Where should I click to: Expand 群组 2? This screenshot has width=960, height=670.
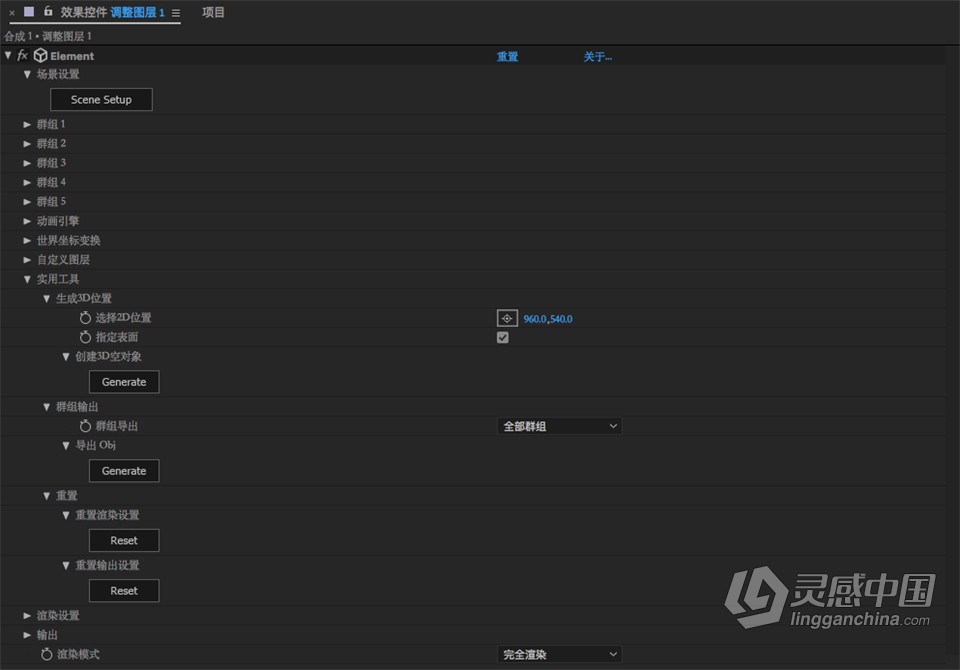27,144
